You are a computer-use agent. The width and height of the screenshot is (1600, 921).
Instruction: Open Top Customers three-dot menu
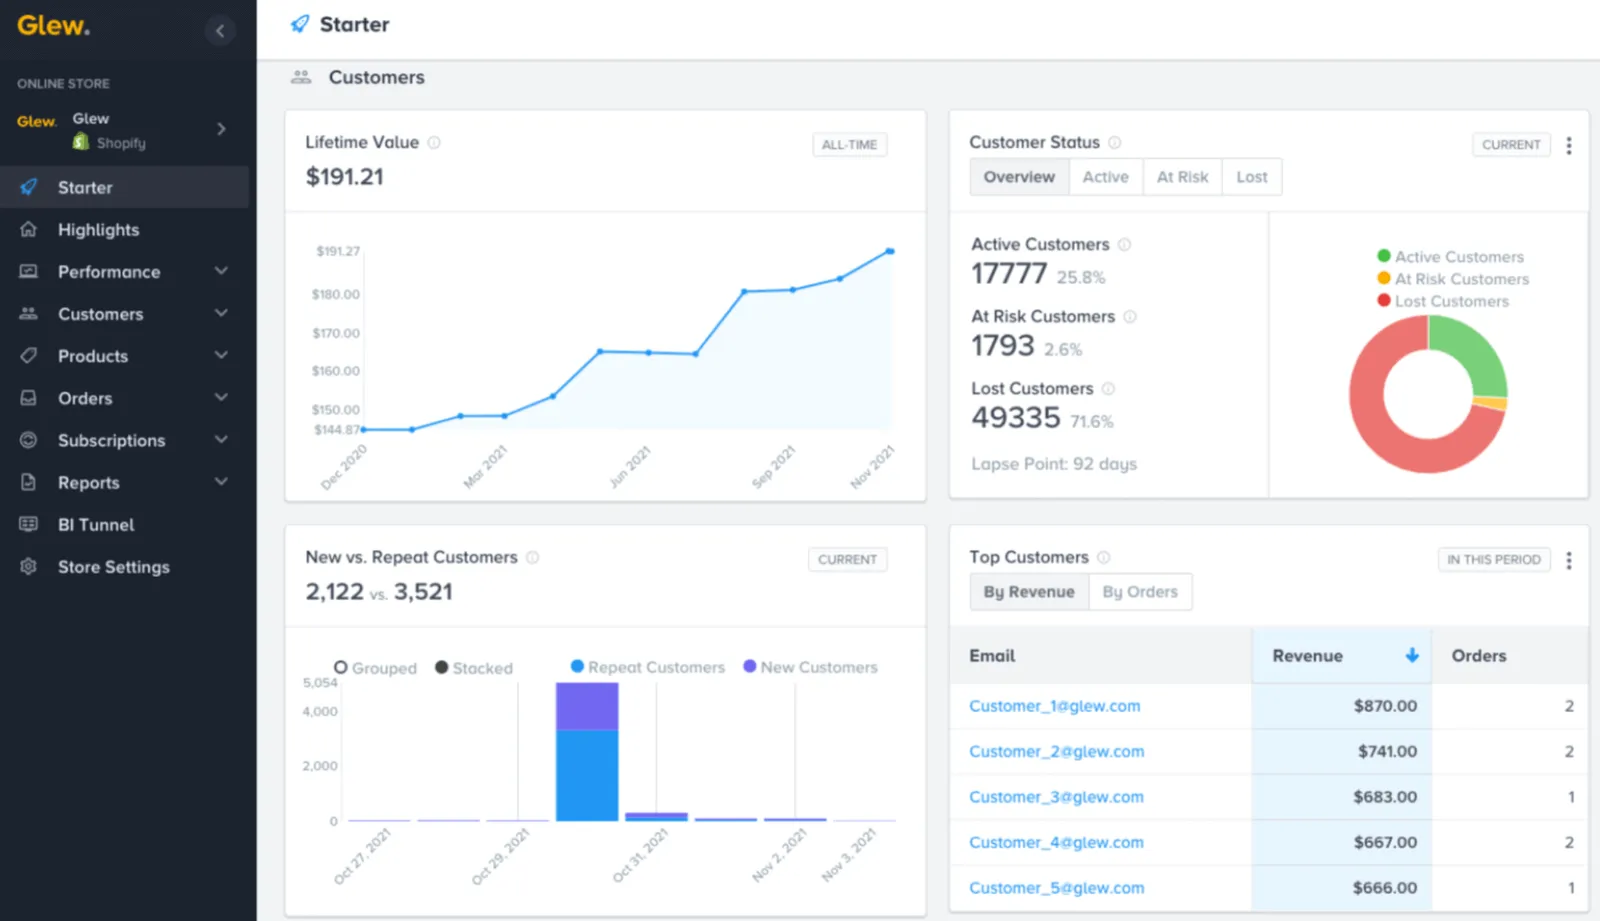click(x=1568, y=561)
